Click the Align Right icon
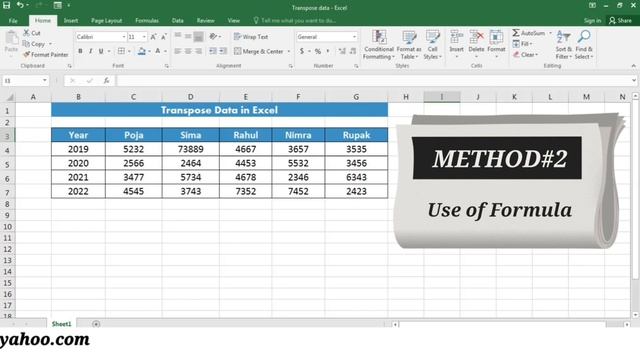The height and width of the screenshot is (360, 640). 198,51
